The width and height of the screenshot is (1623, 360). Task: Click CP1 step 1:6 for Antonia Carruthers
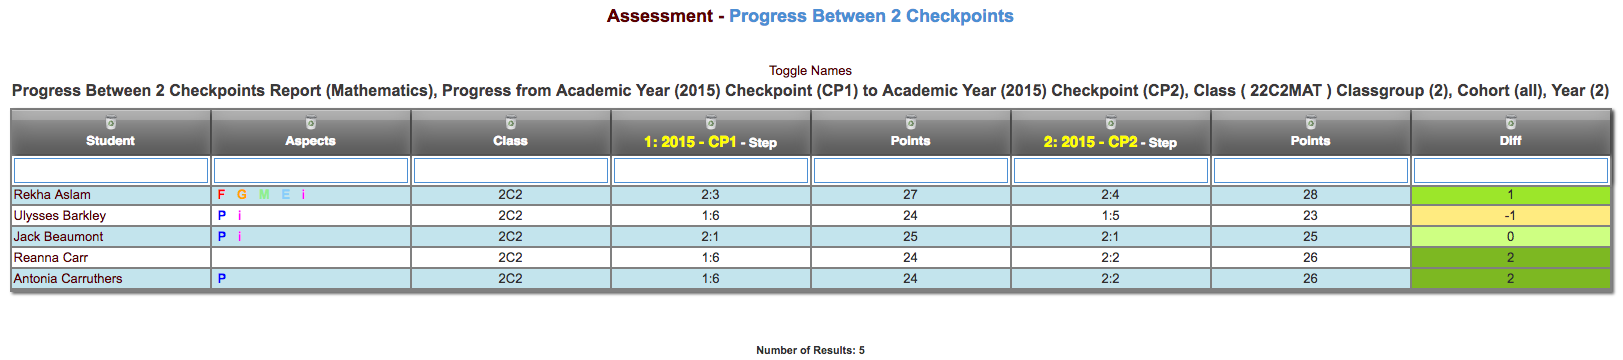point(711,279)
